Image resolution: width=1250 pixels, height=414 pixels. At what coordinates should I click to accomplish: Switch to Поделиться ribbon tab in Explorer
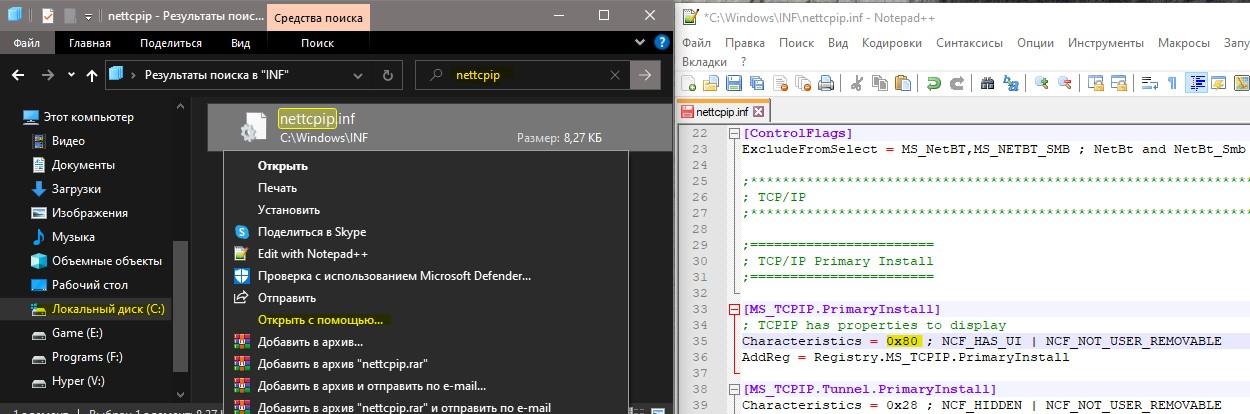(x=171, y=43)
